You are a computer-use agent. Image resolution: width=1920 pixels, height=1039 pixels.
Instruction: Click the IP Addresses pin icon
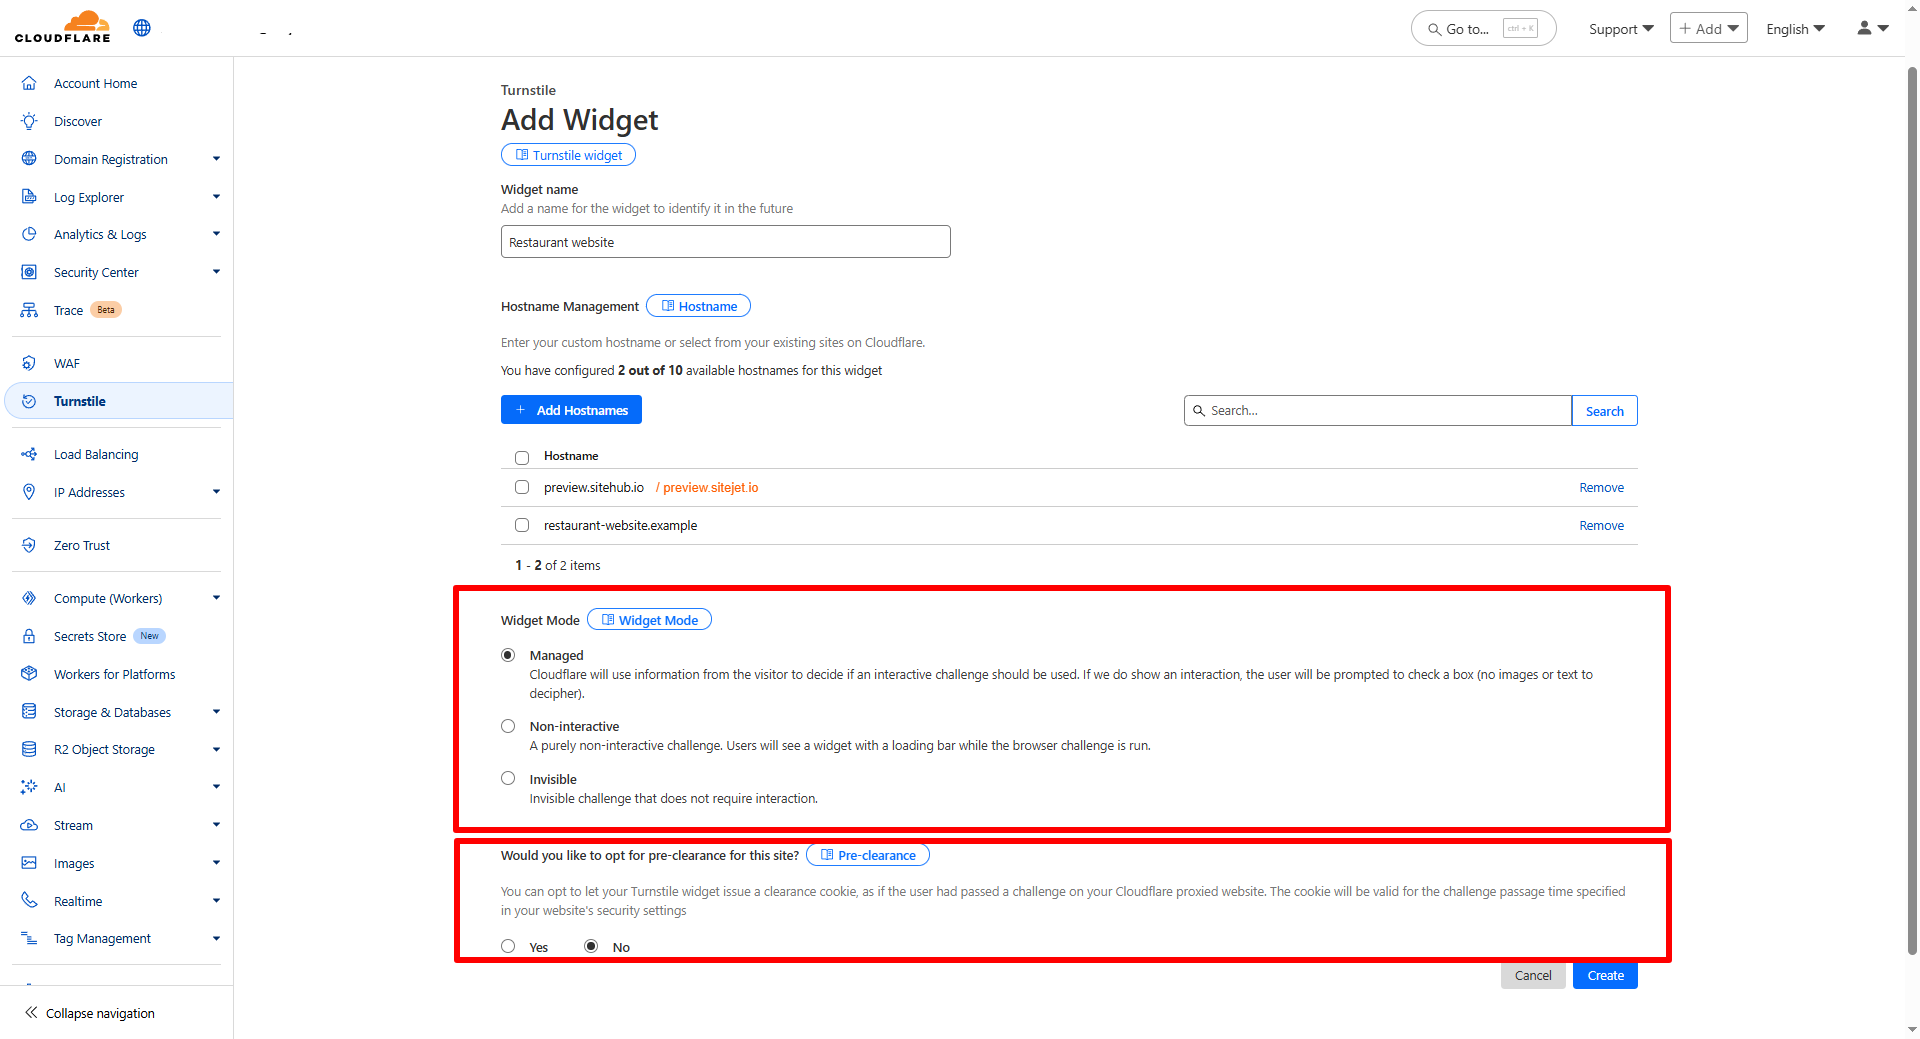tap(29, 492)
